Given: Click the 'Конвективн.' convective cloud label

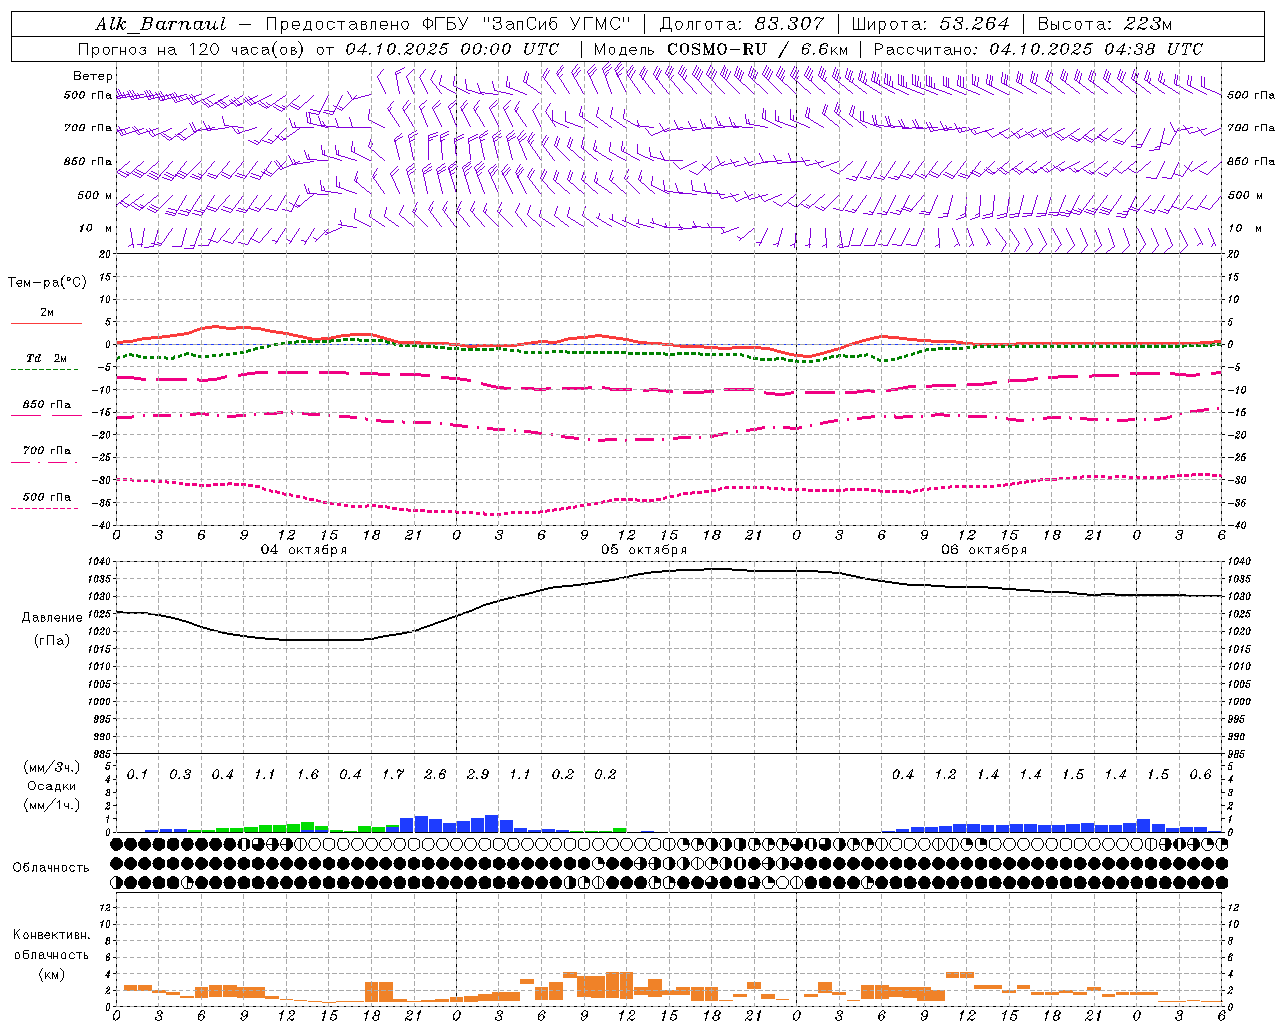Looking at the screenshot, I should [x=52, y=935].
